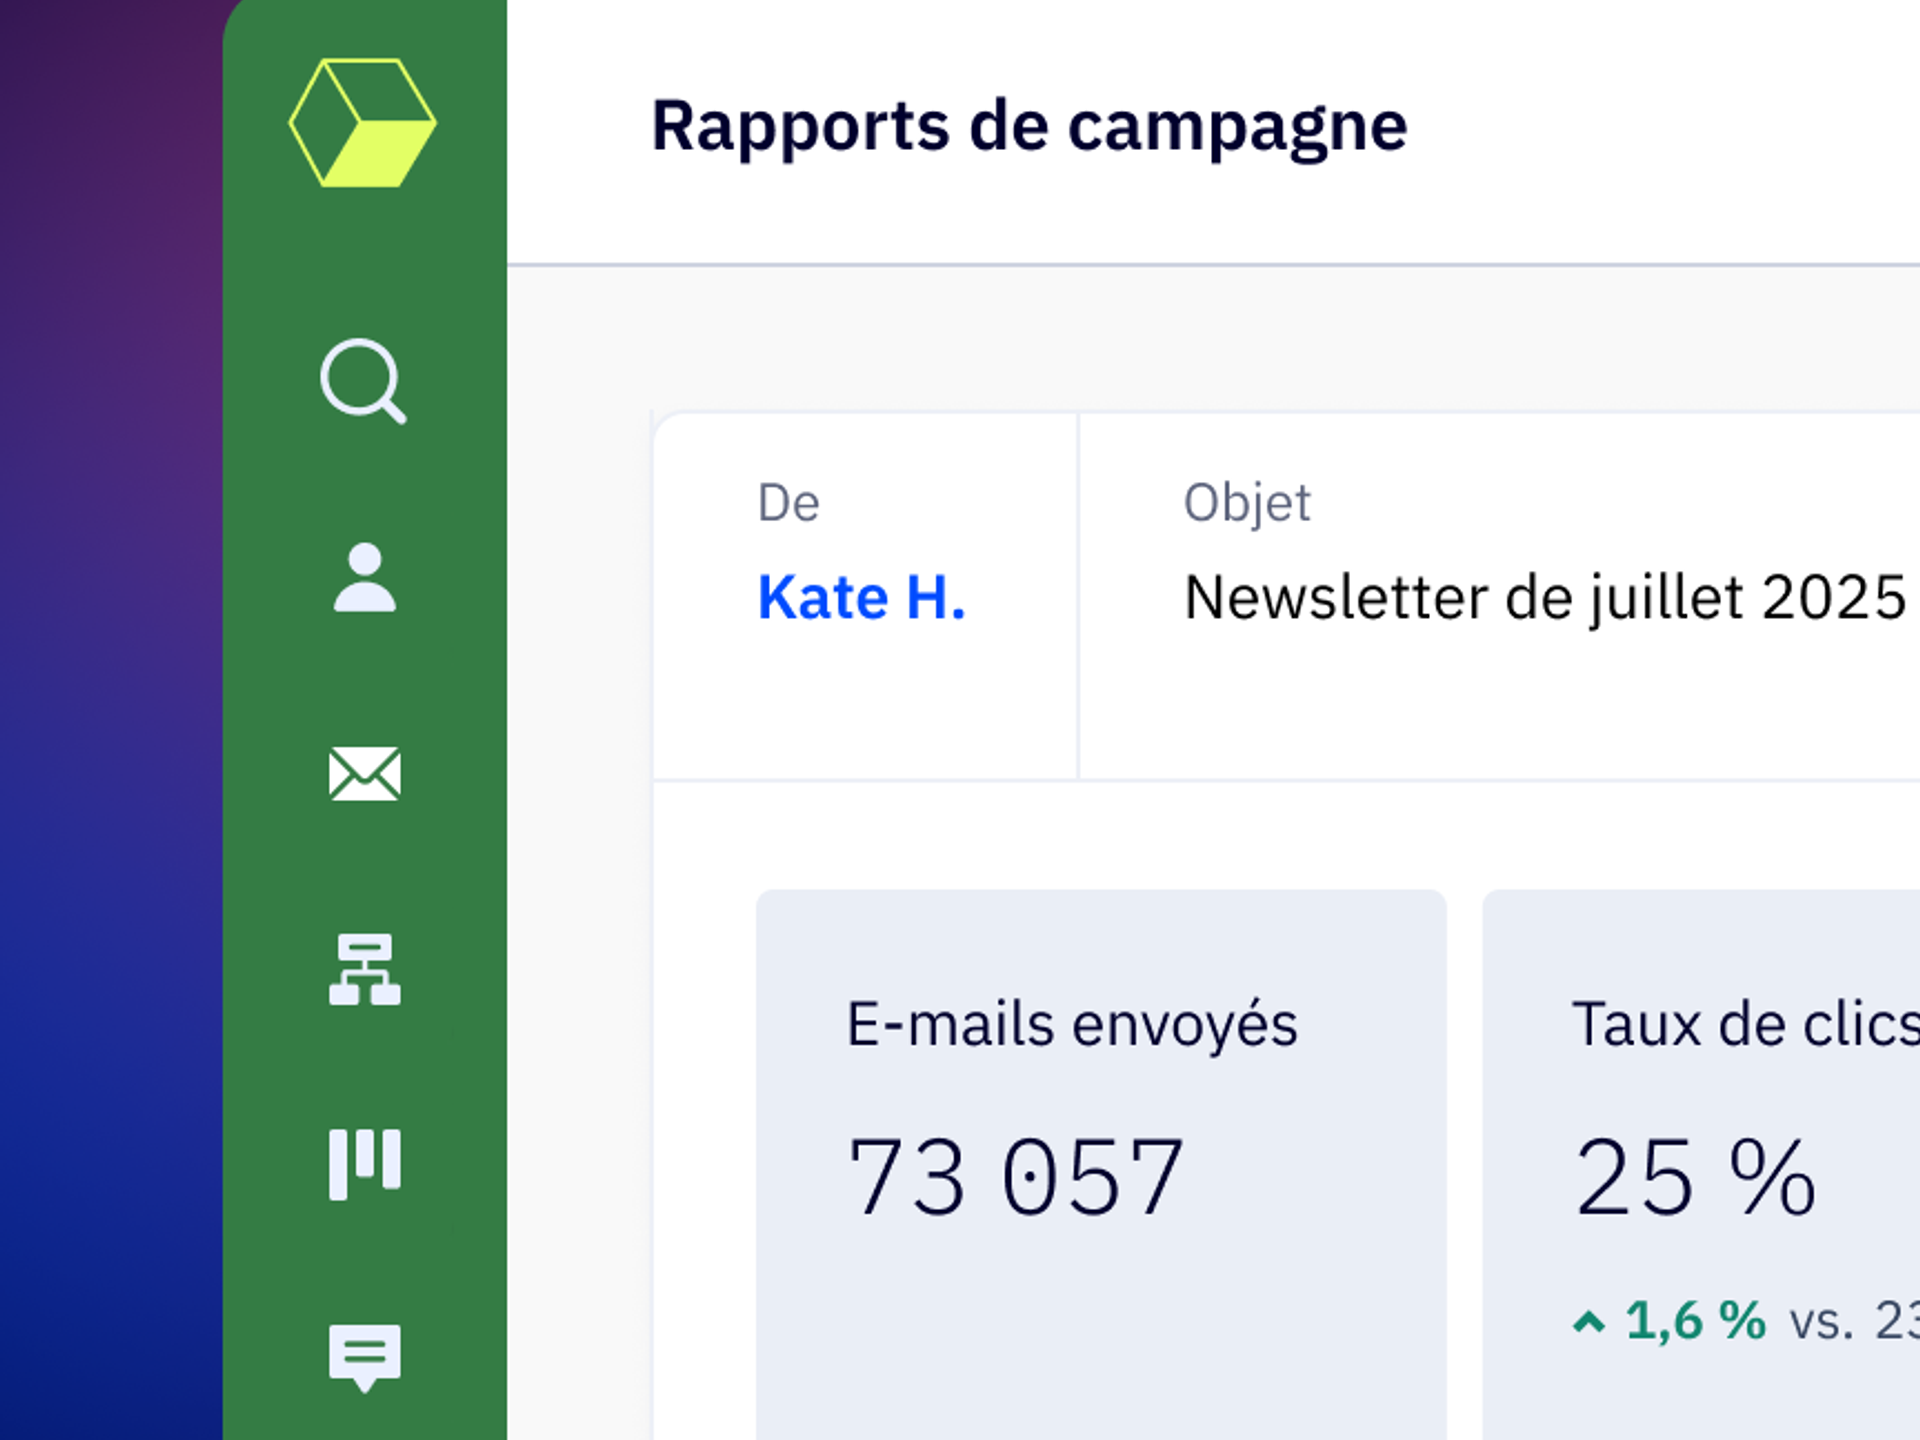The height and width of the screenshot is (1440, 1920).
Task: Click the 'Objet' field label
Action: pos(1246,503)
